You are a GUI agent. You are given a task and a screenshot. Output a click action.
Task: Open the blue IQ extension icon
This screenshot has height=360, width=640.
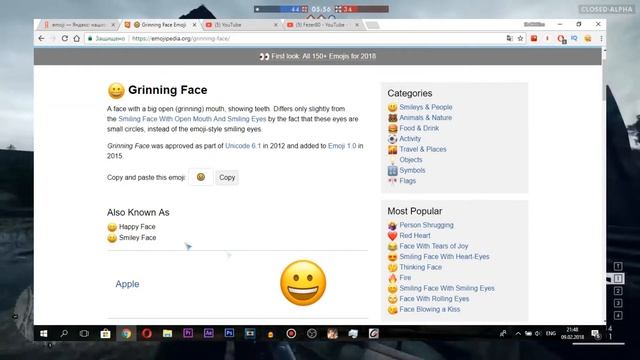tap(574, 38)
